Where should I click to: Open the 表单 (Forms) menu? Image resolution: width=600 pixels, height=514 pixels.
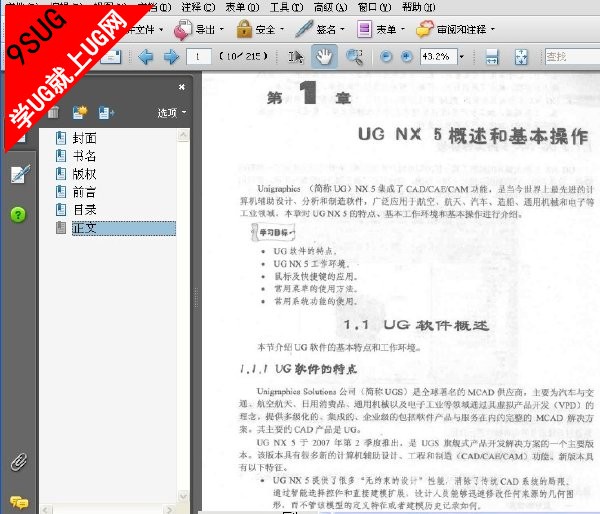(x=242, y=7)
